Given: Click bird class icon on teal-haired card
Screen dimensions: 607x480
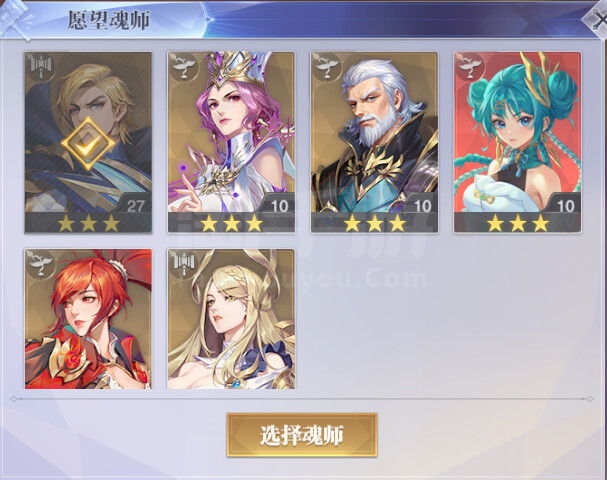Looking at the screenshot, I should pyautogui.click(x=470, y=68).
